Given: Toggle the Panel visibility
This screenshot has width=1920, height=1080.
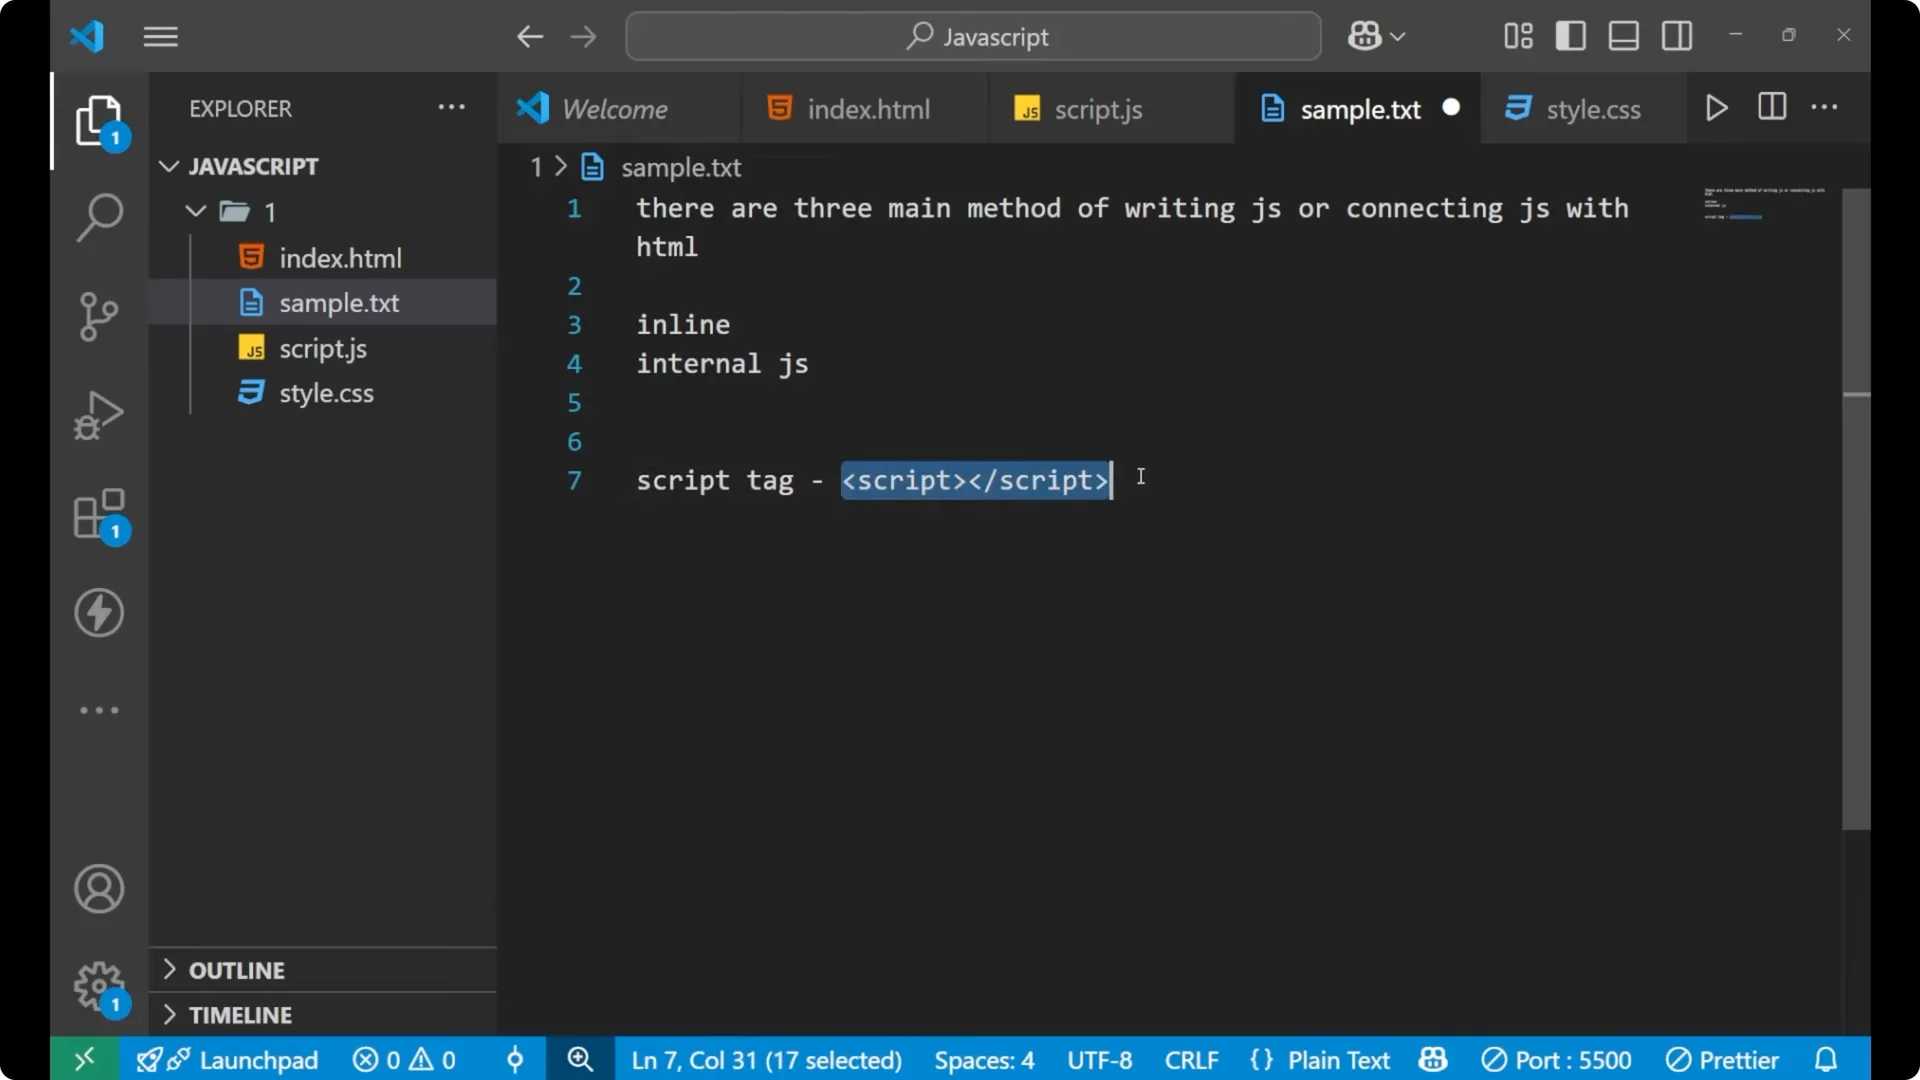Looking at the screenshot, I should coord(1623,36).
